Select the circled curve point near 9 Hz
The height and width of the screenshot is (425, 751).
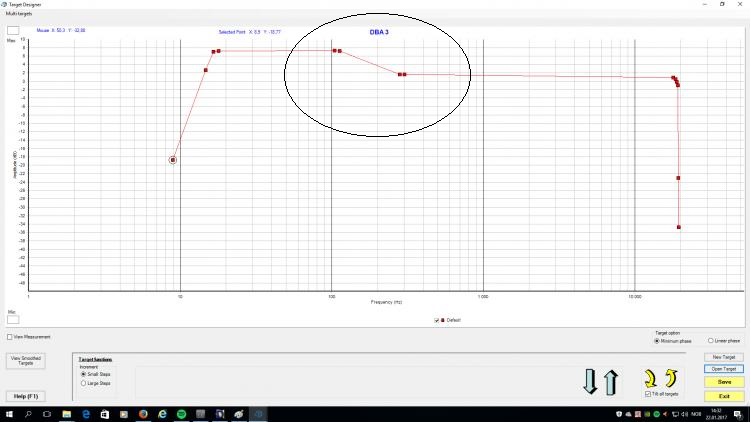pos(173,160)
